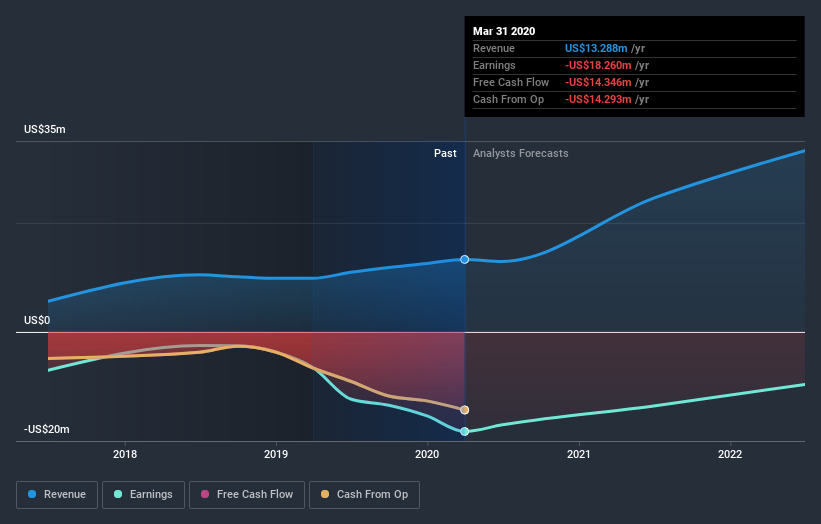Click the Revenue row label in tooltip
Screen dimensions: 821x524
(494, 48)
